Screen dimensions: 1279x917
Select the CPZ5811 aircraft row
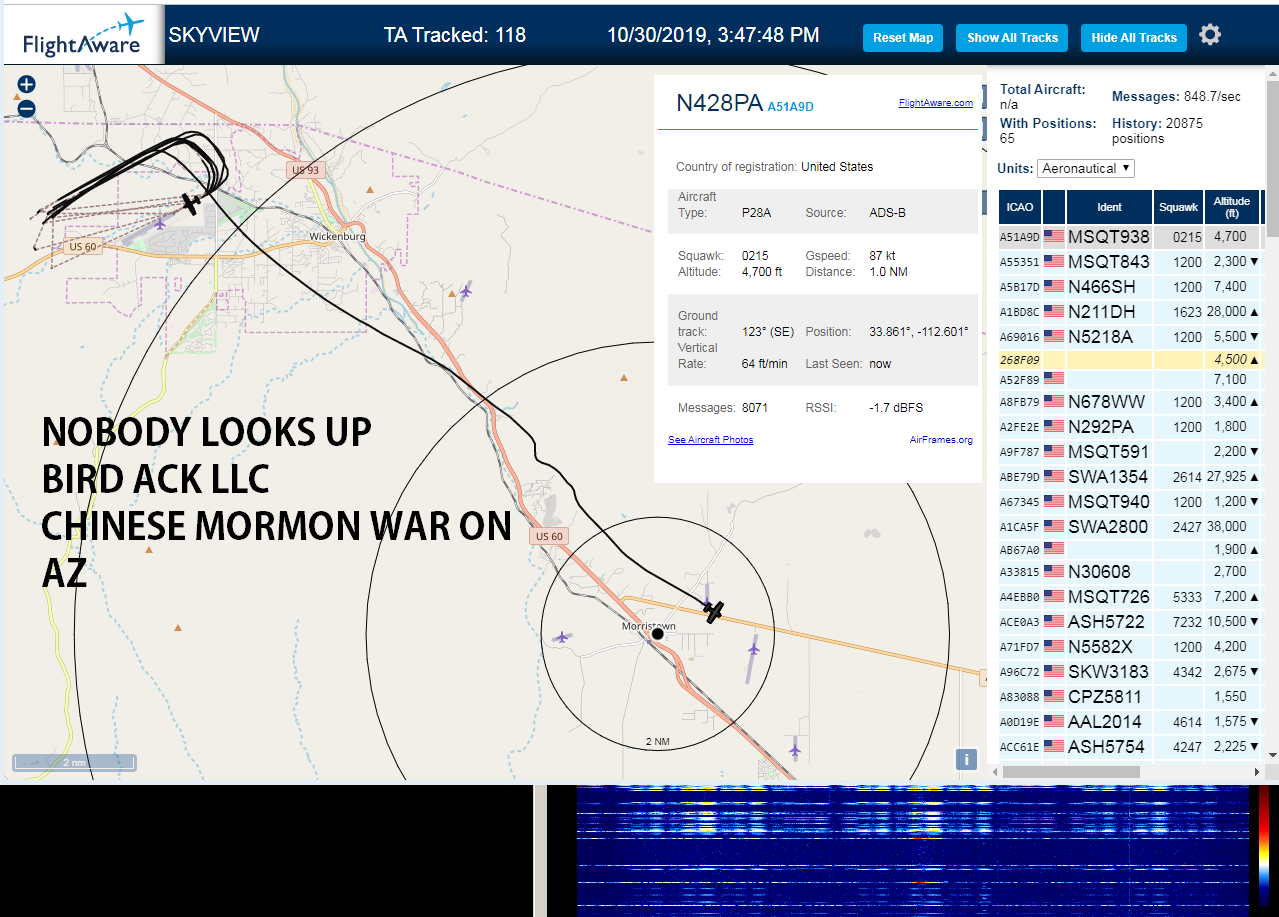point(1129,697)
